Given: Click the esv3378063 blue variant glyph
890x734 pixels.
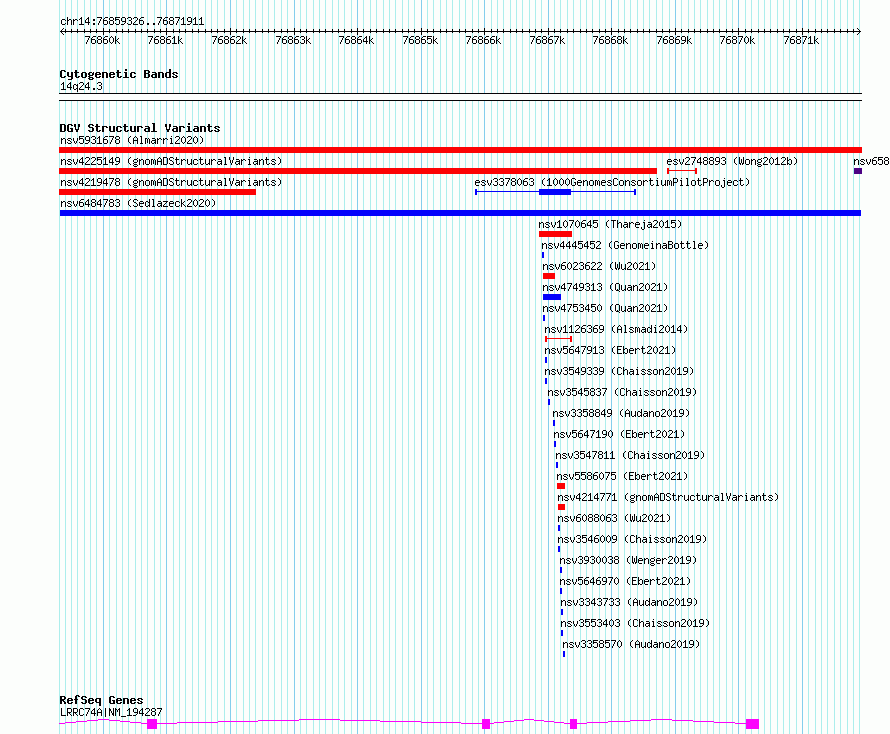Looking at the screenshot, I should pos(556,192).
